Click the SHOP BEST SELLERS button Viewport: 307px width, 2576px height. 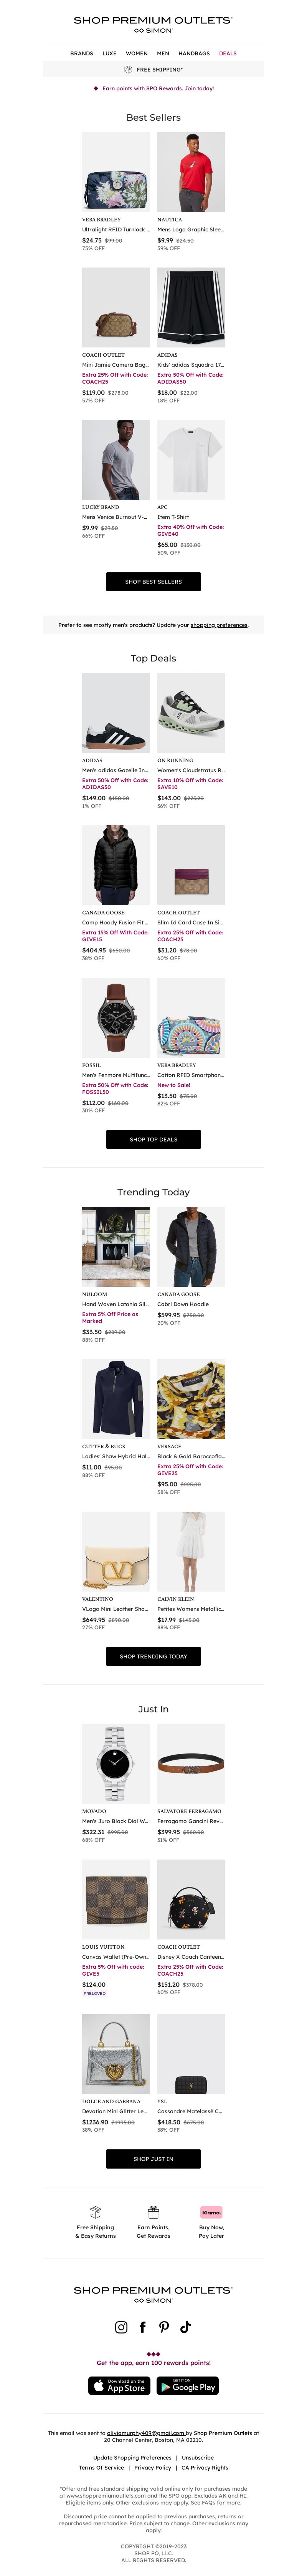153,582
